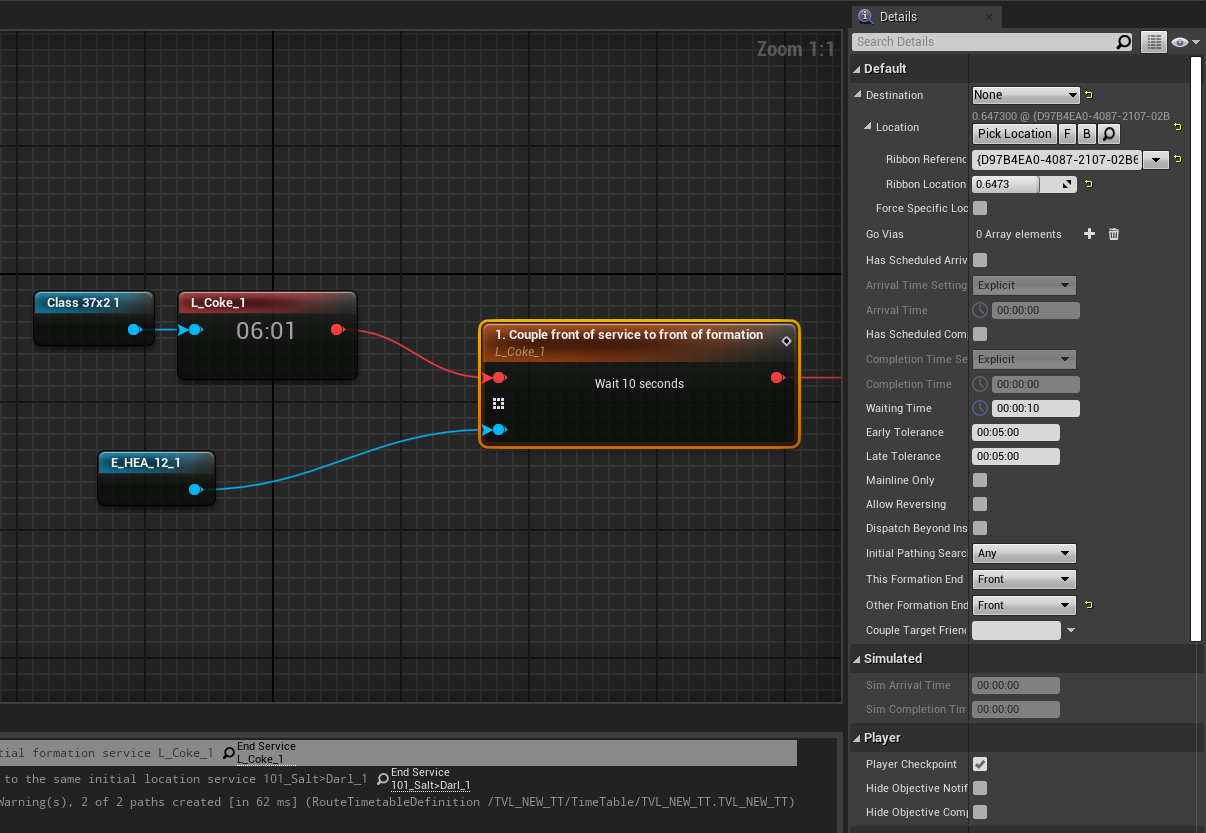Click the clock icon next to Arrival Time

pos(980,310)
